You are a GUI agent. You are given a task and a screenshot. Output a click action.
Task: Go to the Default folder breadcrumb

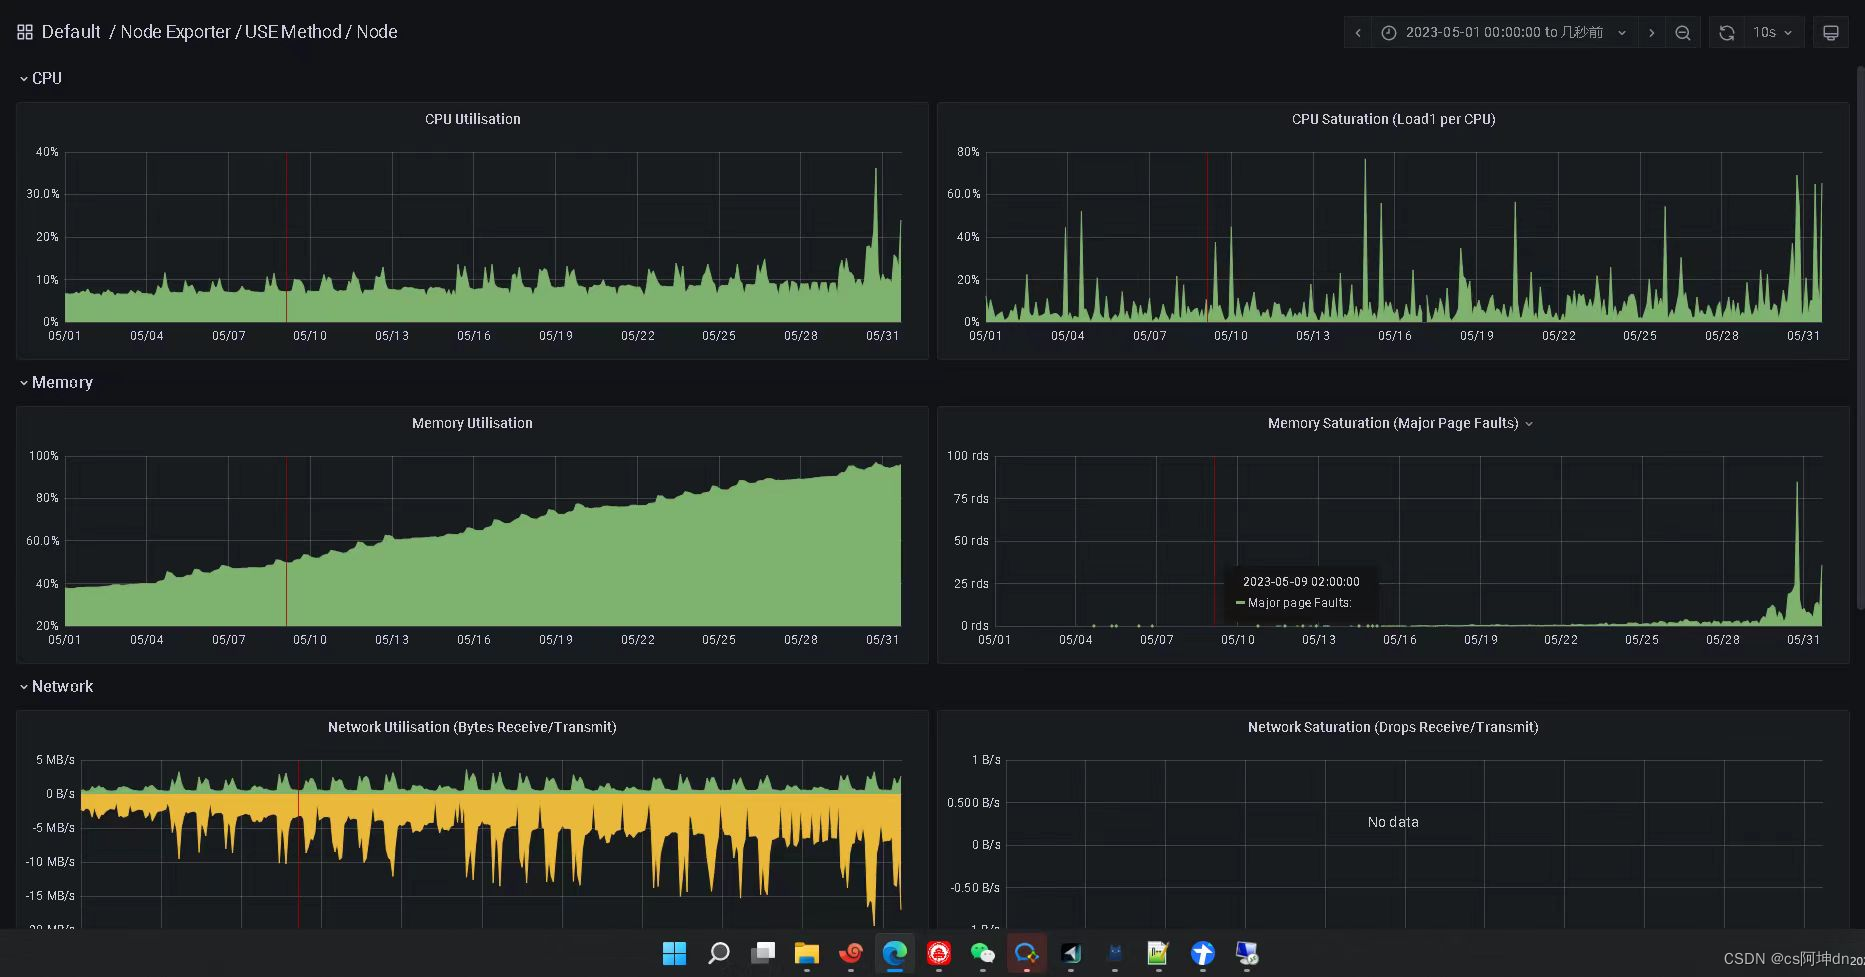point(71,32)
